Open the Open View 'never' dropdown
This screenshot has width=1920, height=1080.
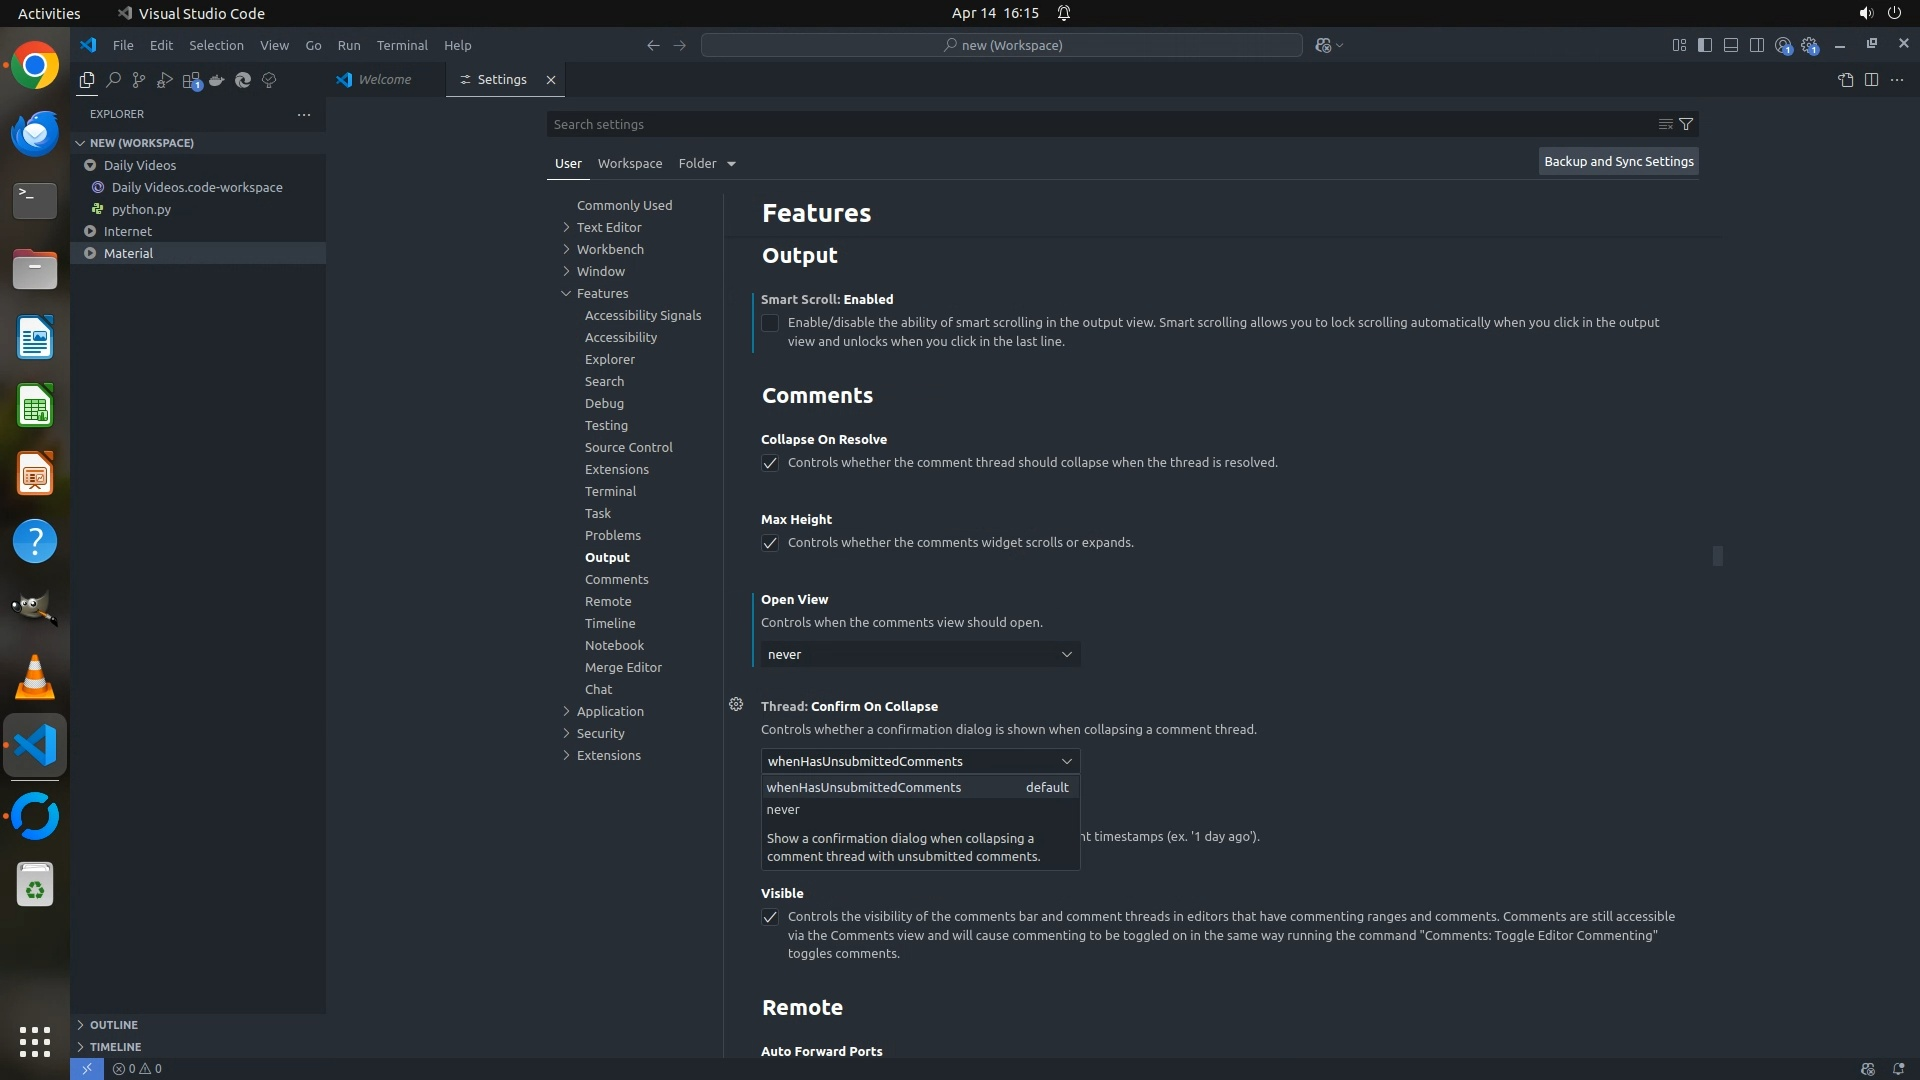(x=919, y=654)
